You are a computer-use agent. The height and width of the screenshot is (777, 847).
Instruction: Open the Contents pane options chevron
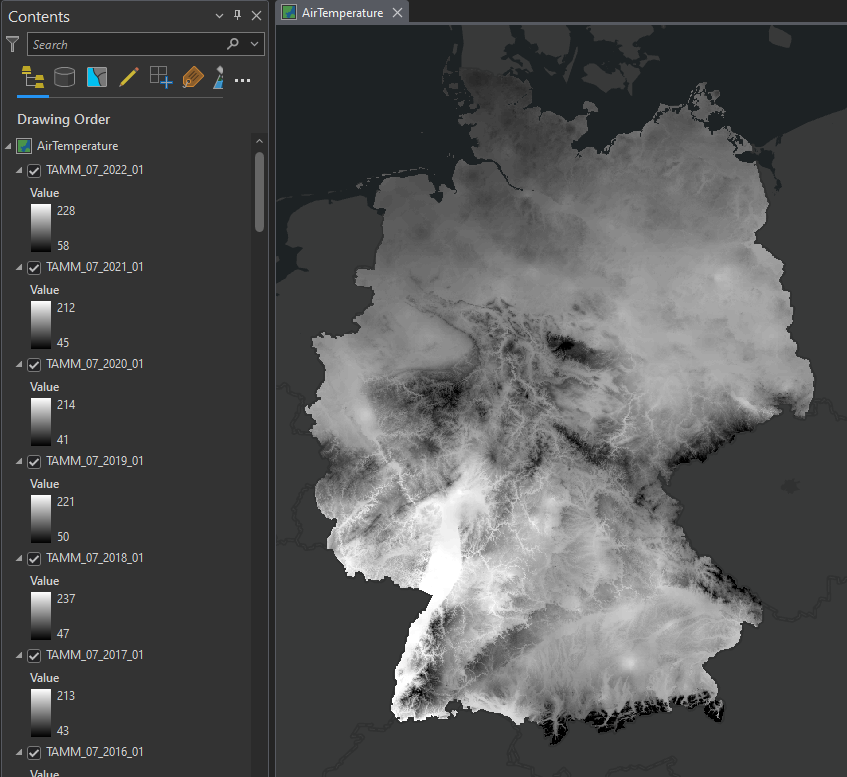point(220,16)
